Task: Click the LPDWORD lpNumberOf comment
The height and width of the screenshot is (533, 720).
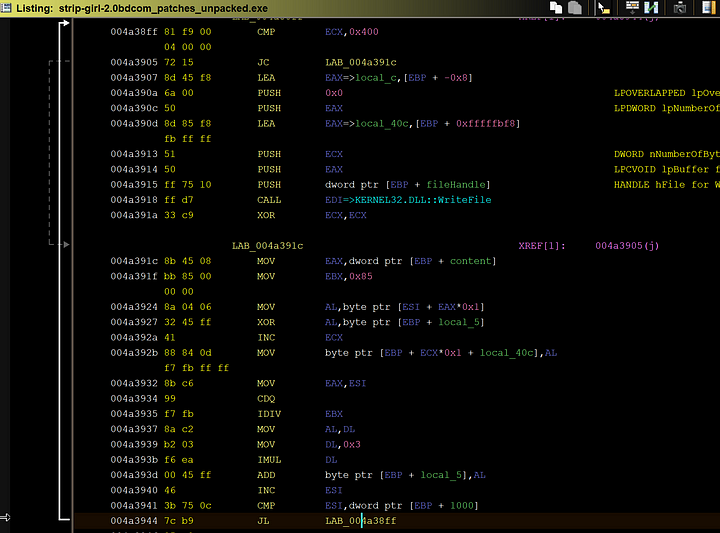Action: 667,108
